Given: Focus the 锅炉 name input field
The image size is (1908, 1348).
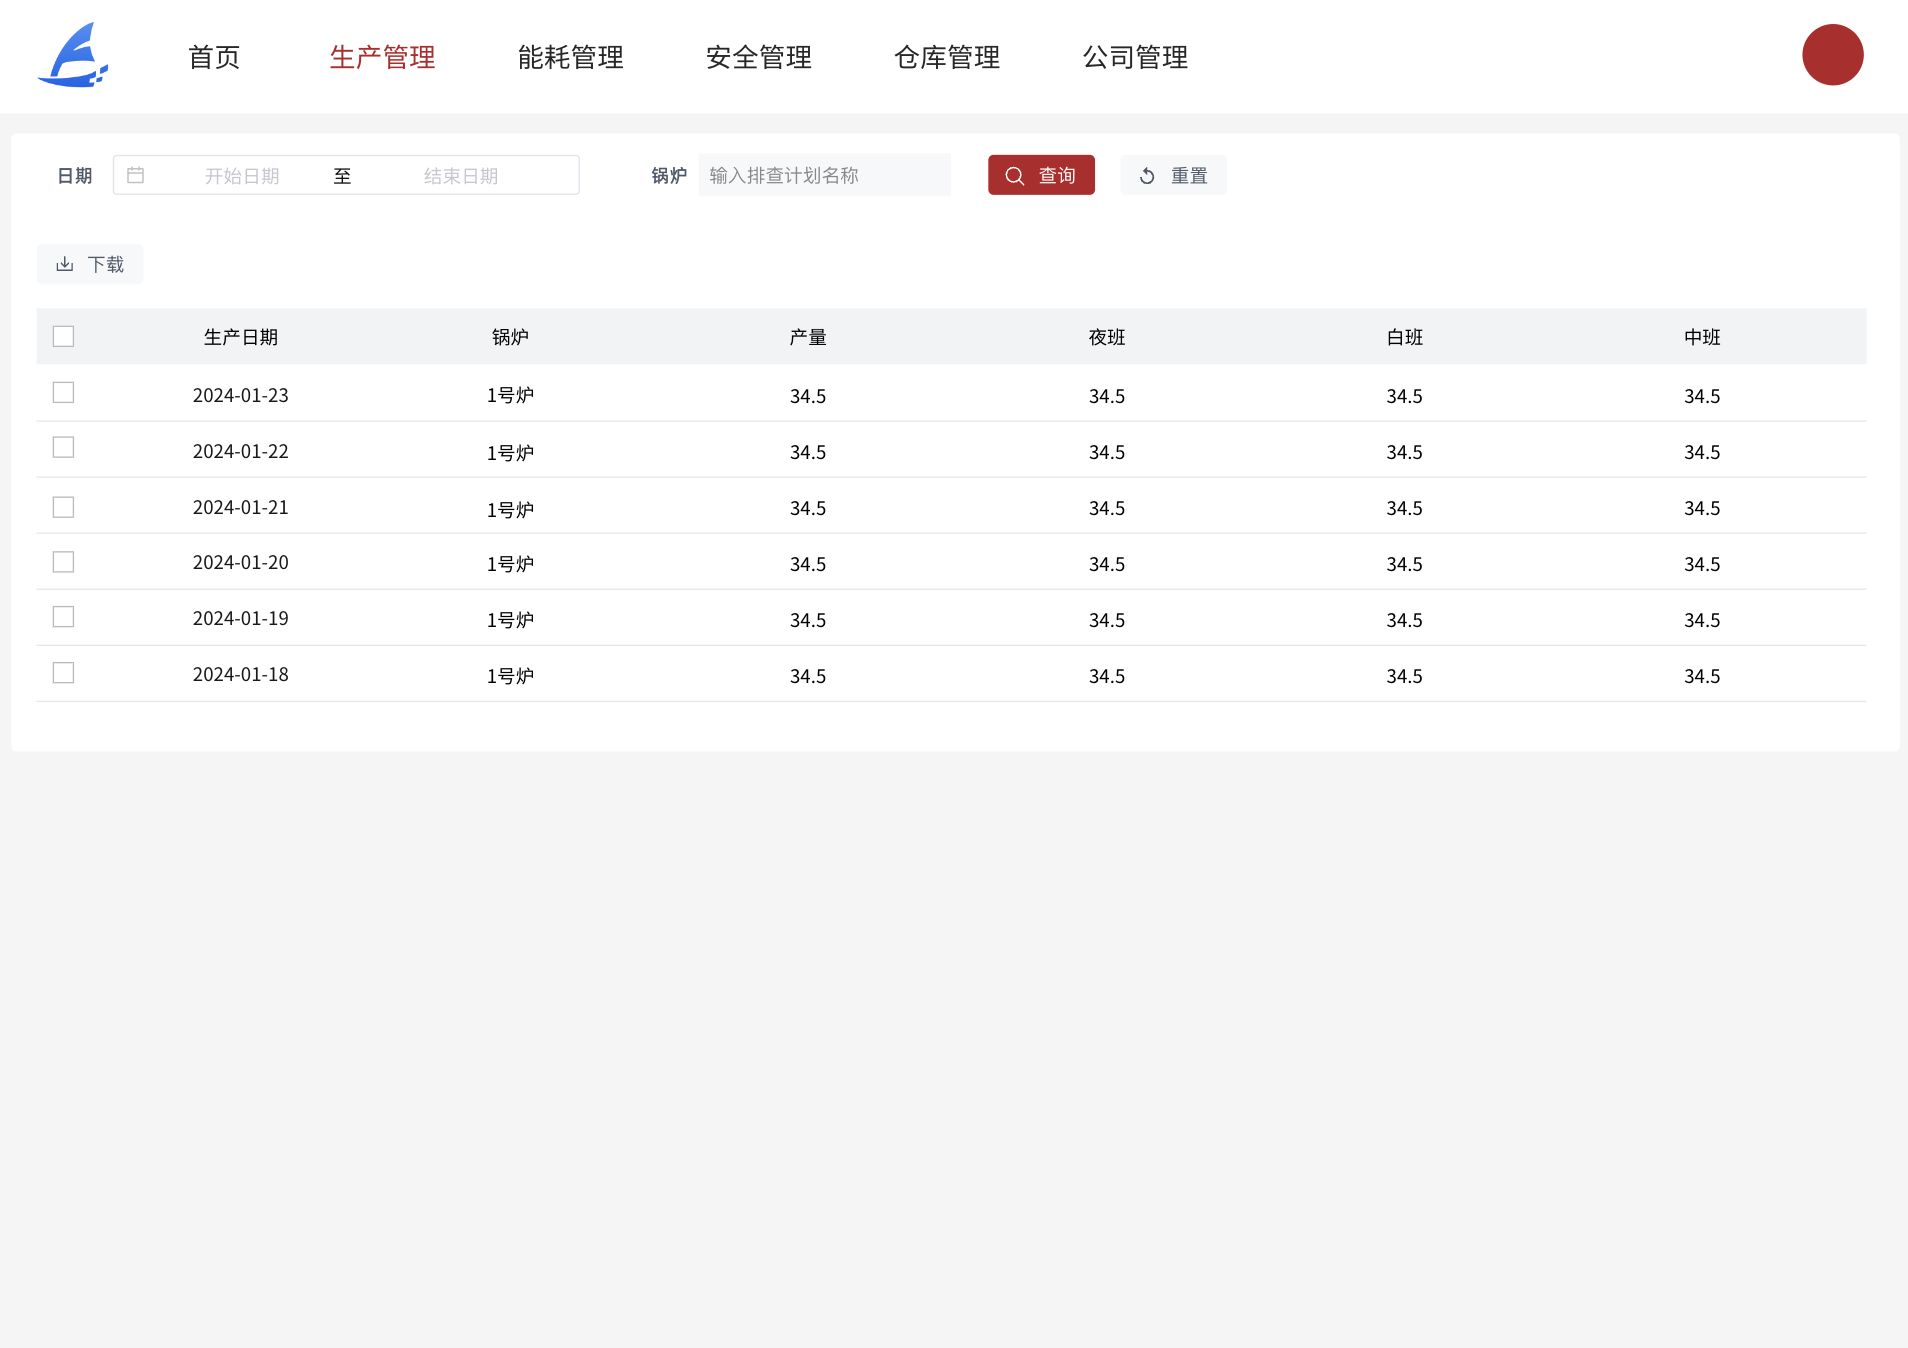Looking at the screenshot, I should coord(824,176).
